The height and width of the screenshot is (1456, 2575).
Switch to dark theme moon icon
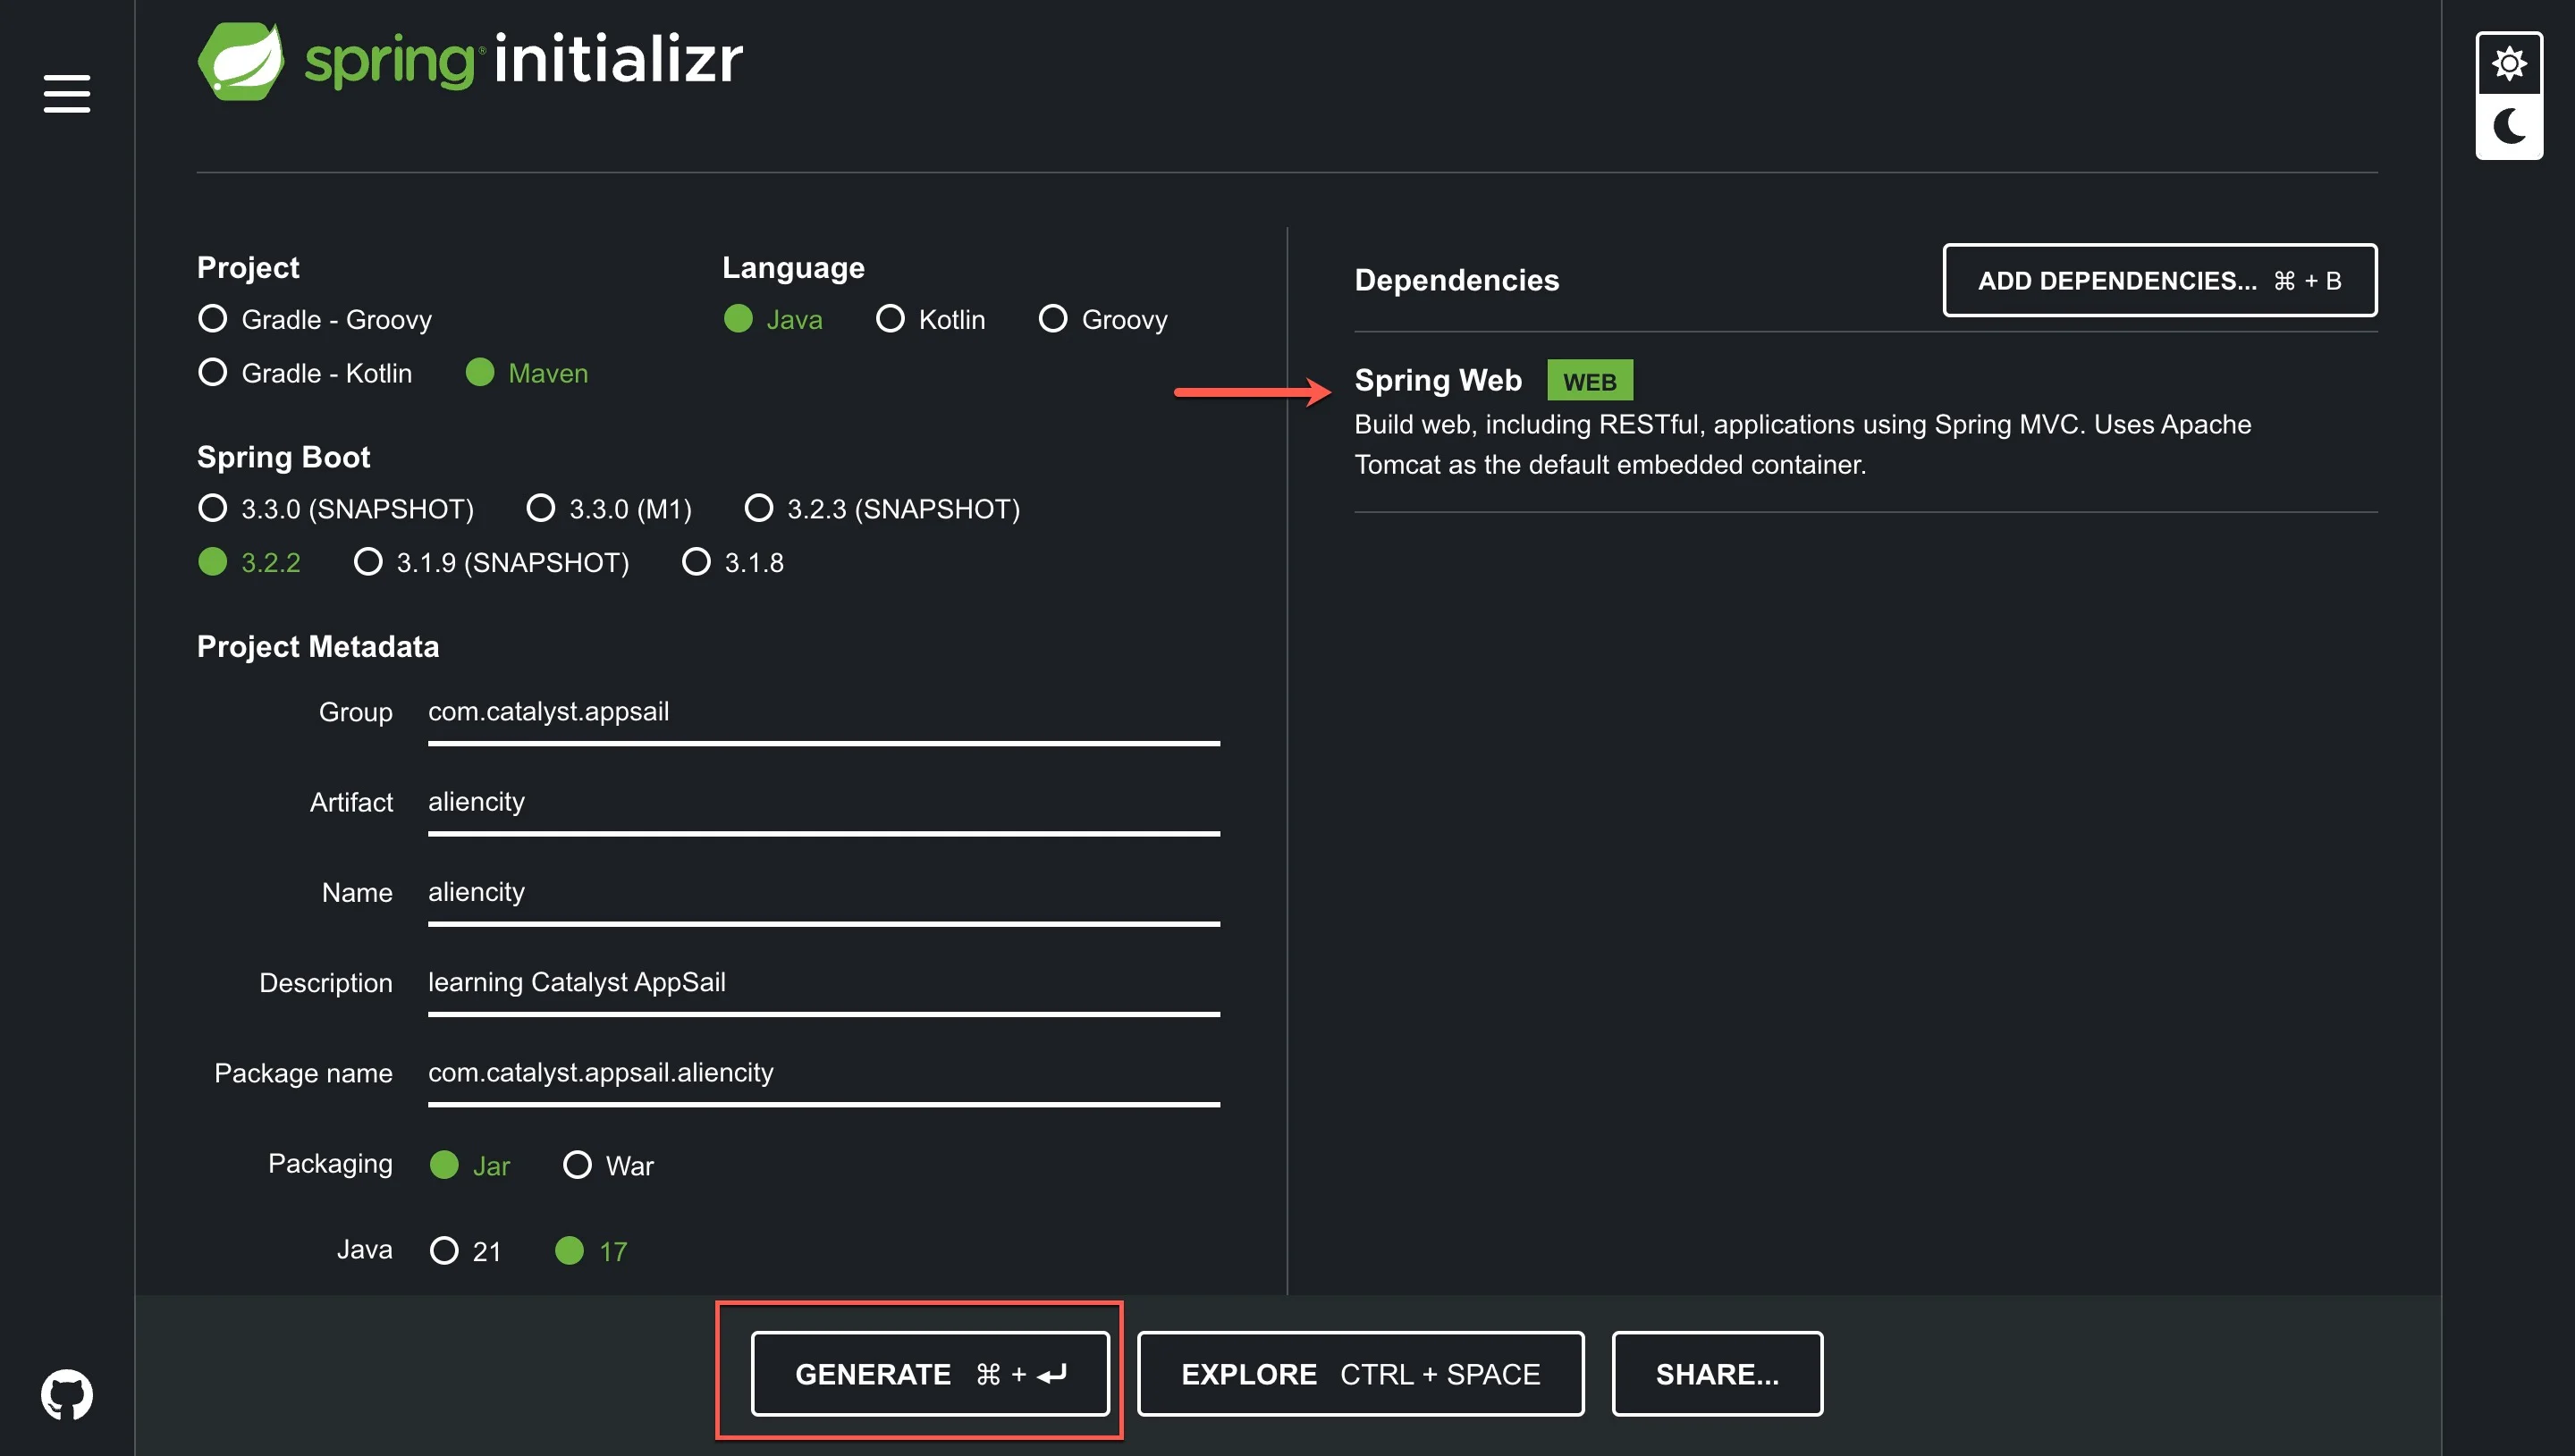(2508, 127)
